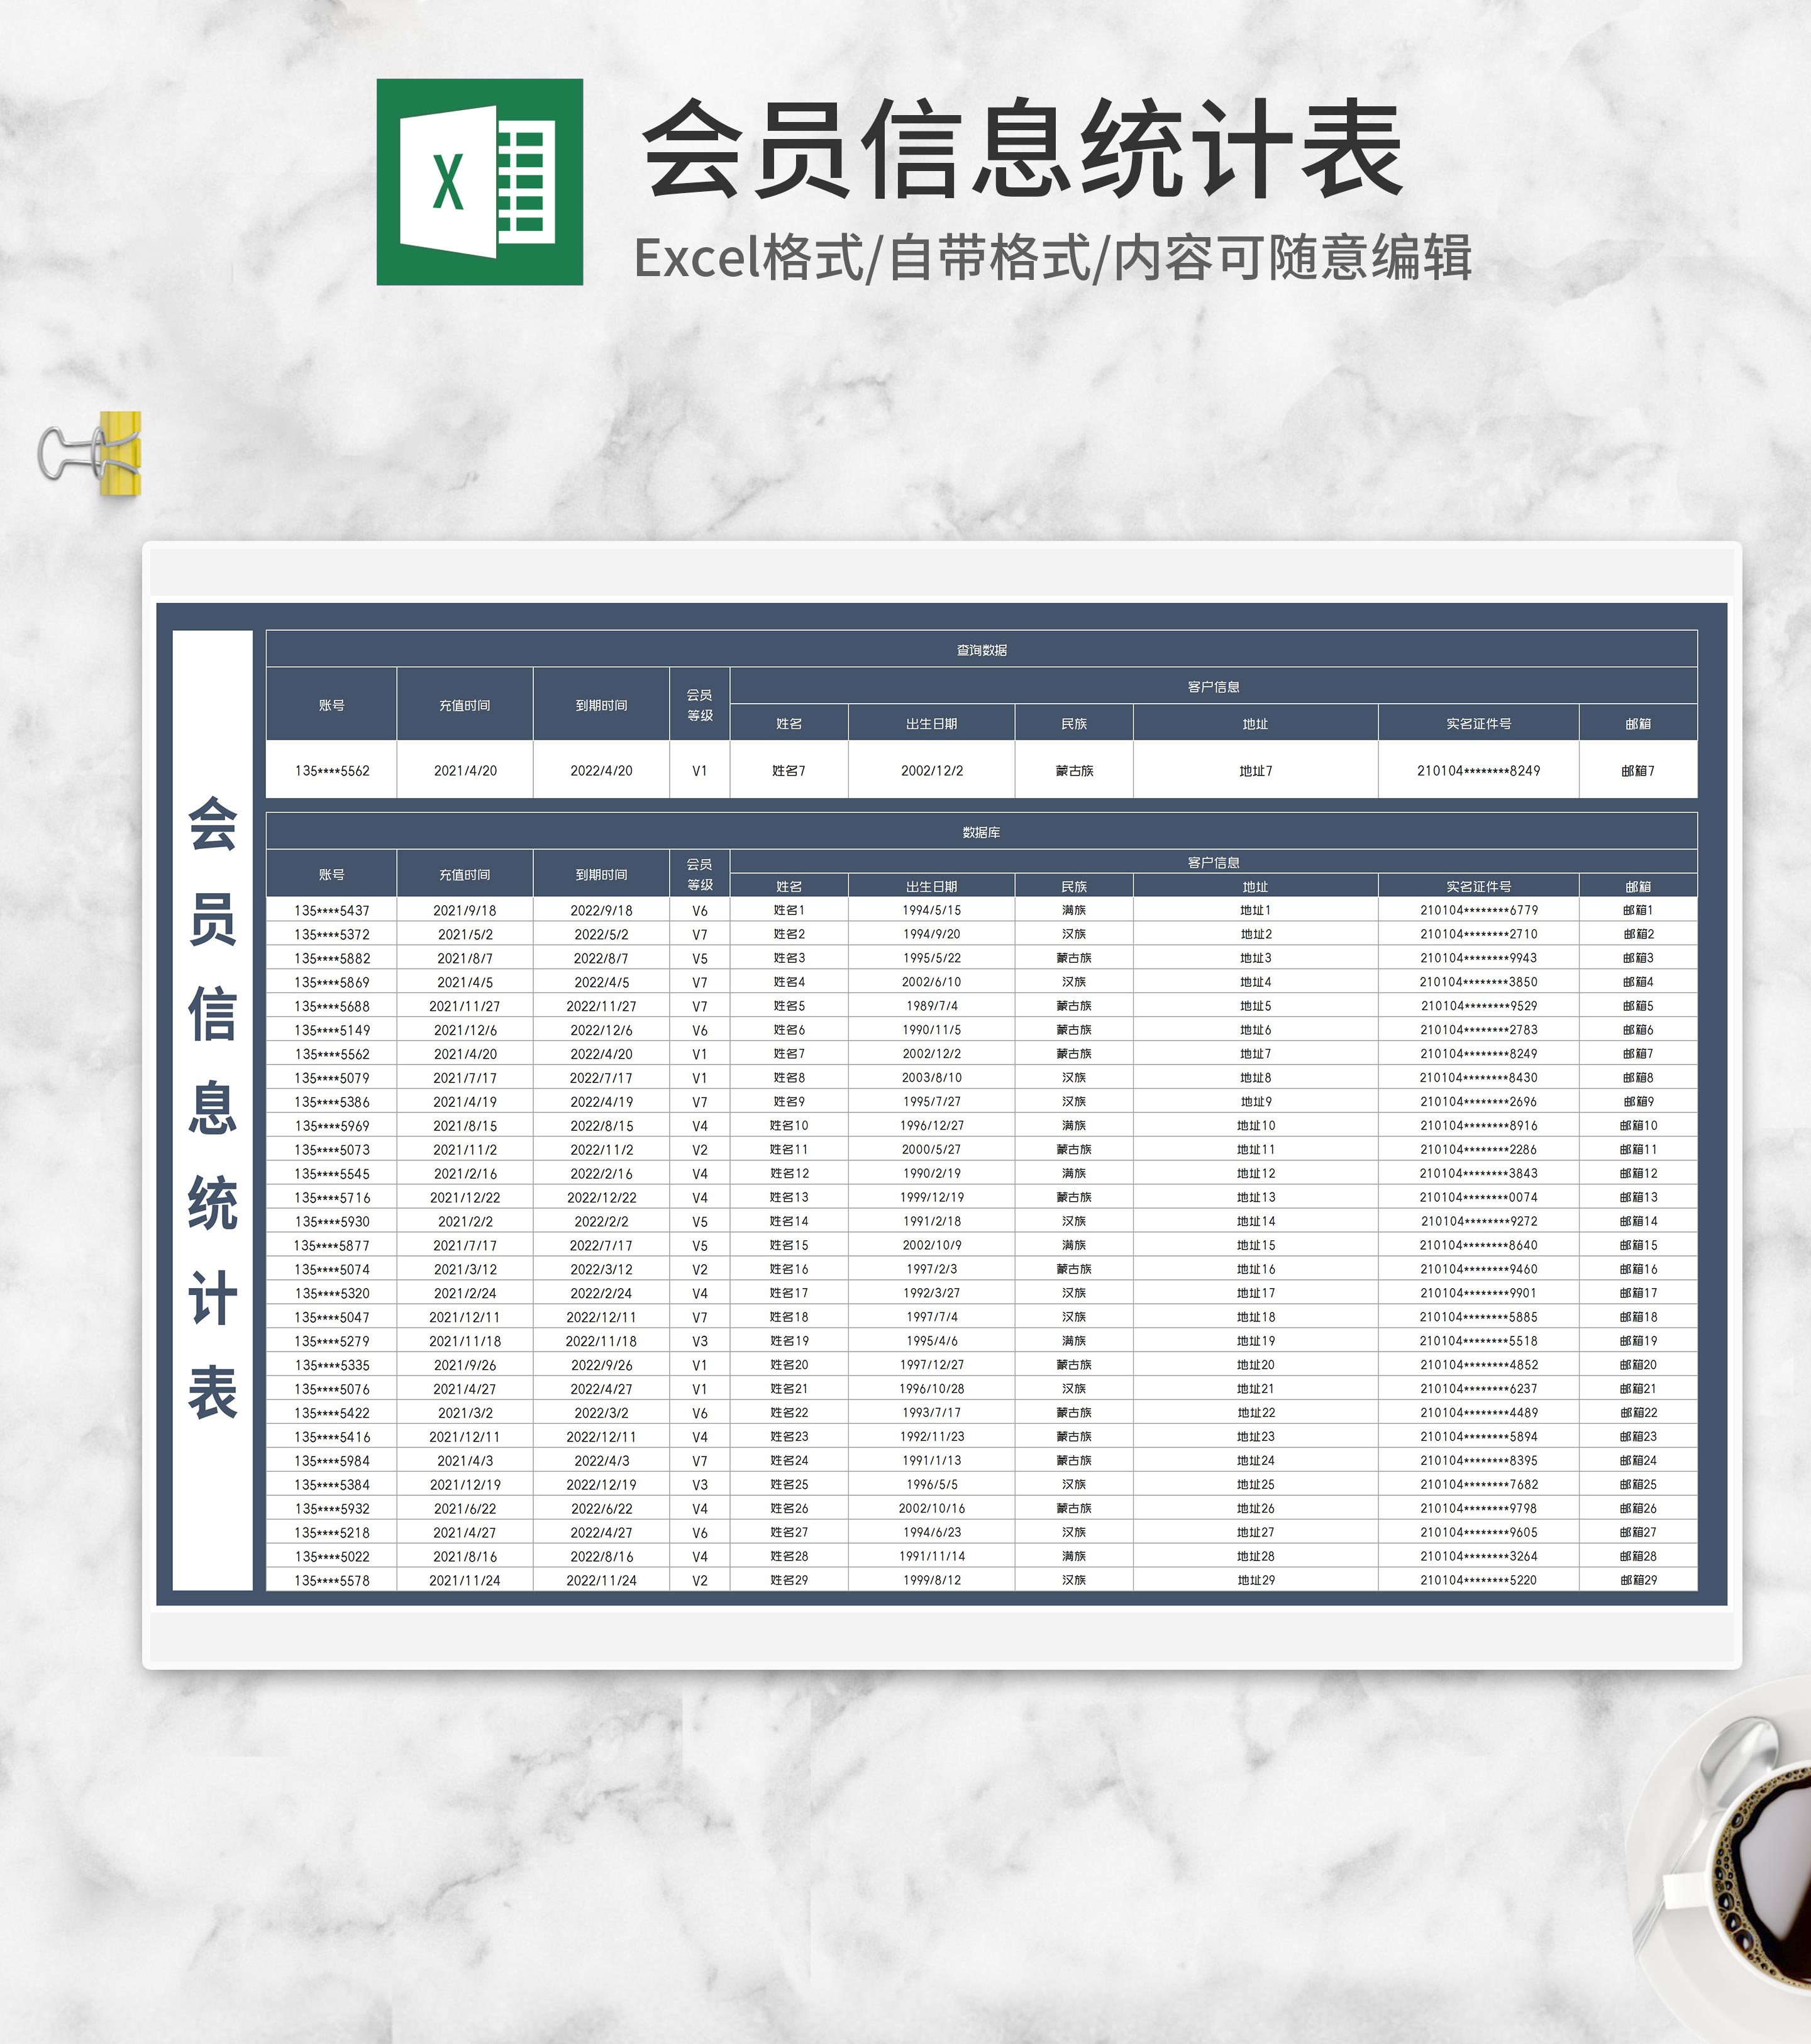Select the 数据库 section header
This screenshot has height=2044, width=1811.
click(980, 832)
